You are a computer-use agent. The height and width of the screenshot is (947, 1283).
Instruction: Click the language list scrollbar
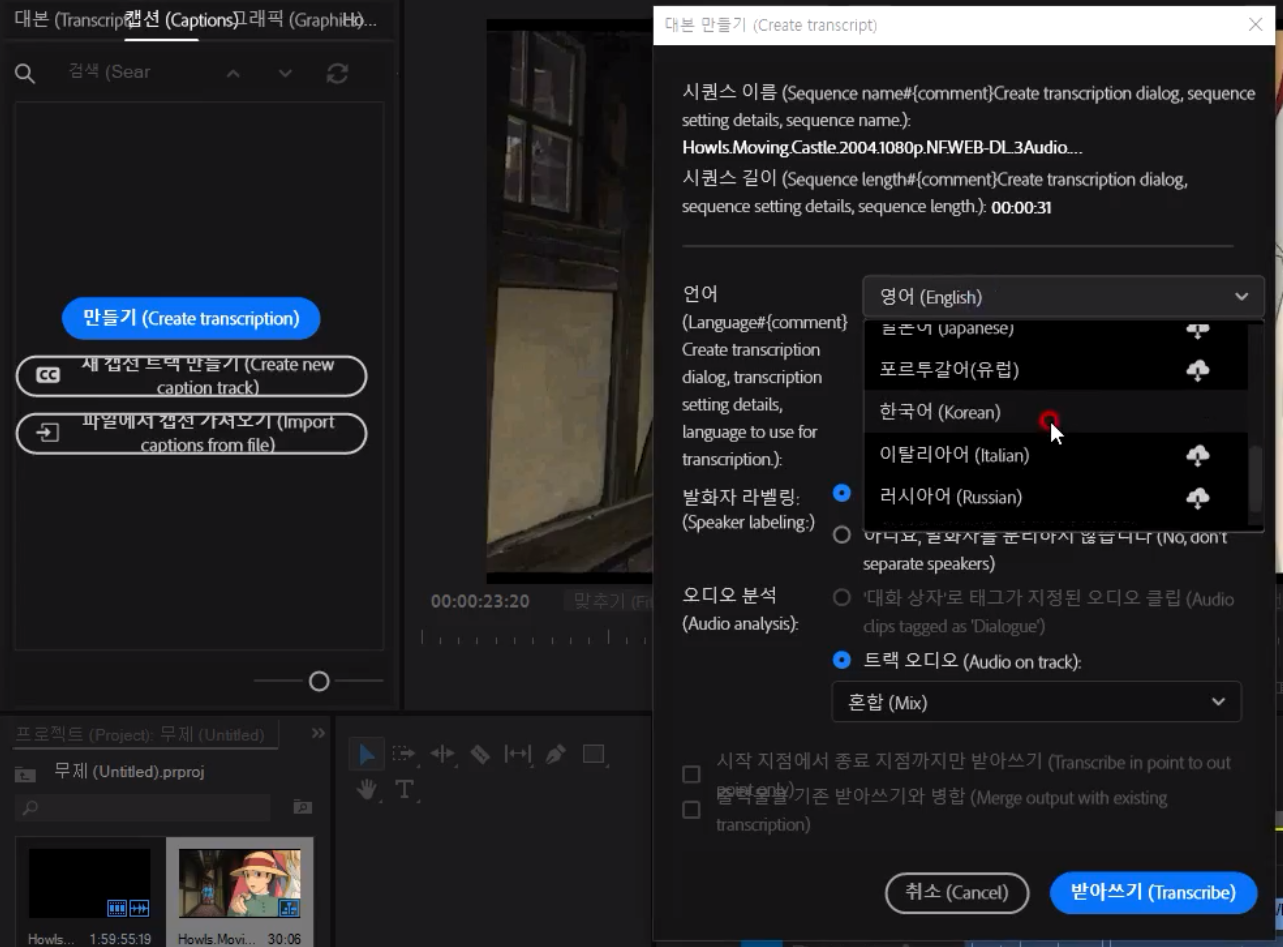tap(1256, 480)
